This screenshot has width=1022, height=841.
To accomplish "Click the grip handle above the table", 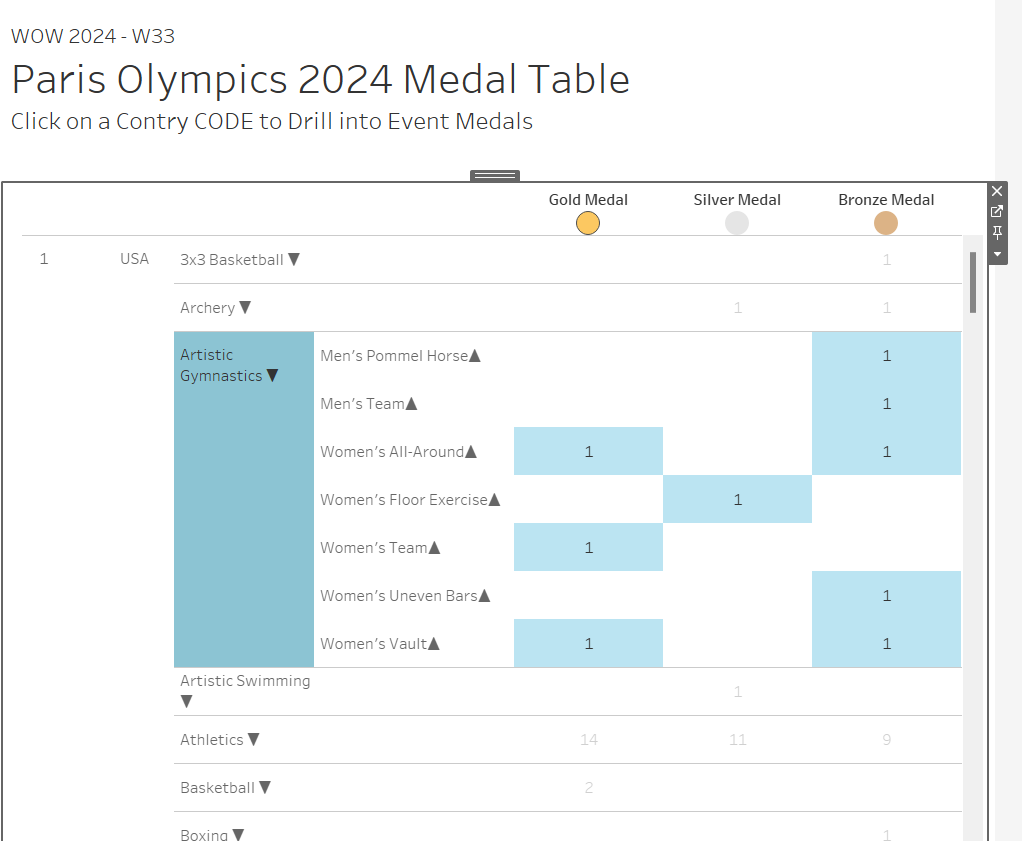I will point(494,174).
